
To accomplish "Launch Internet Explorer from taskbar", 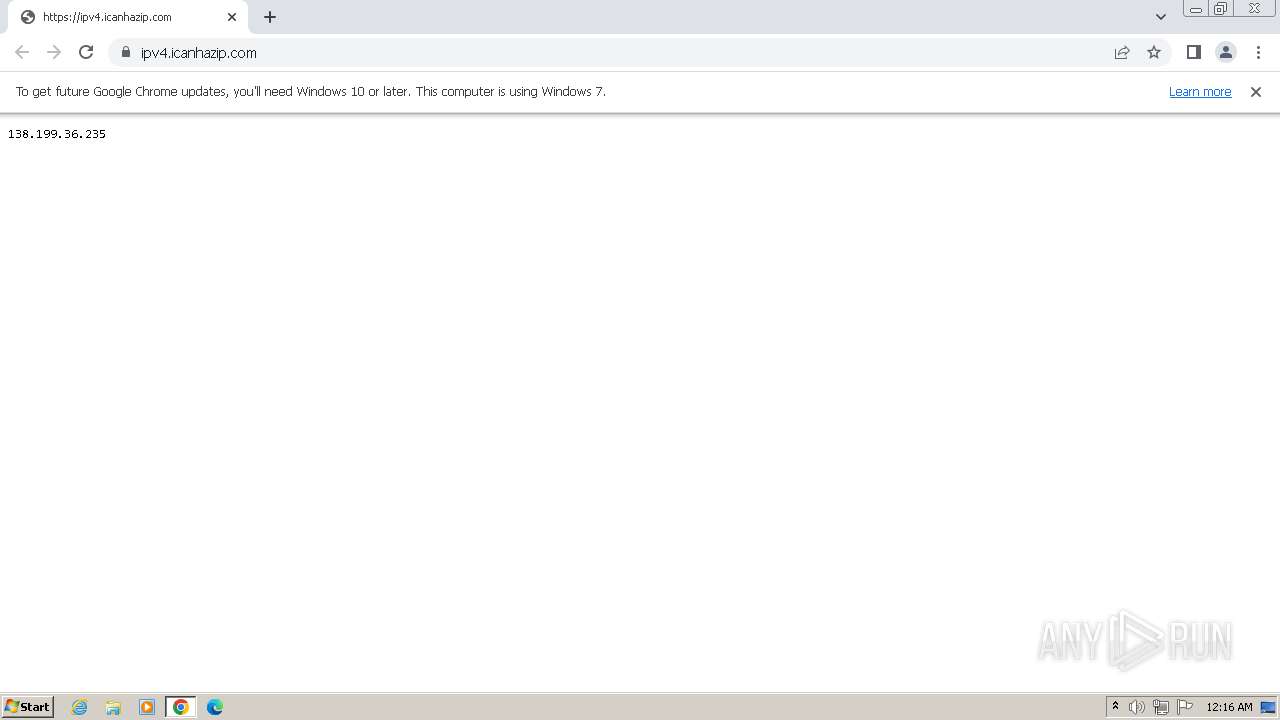I will tap(80, 707).
